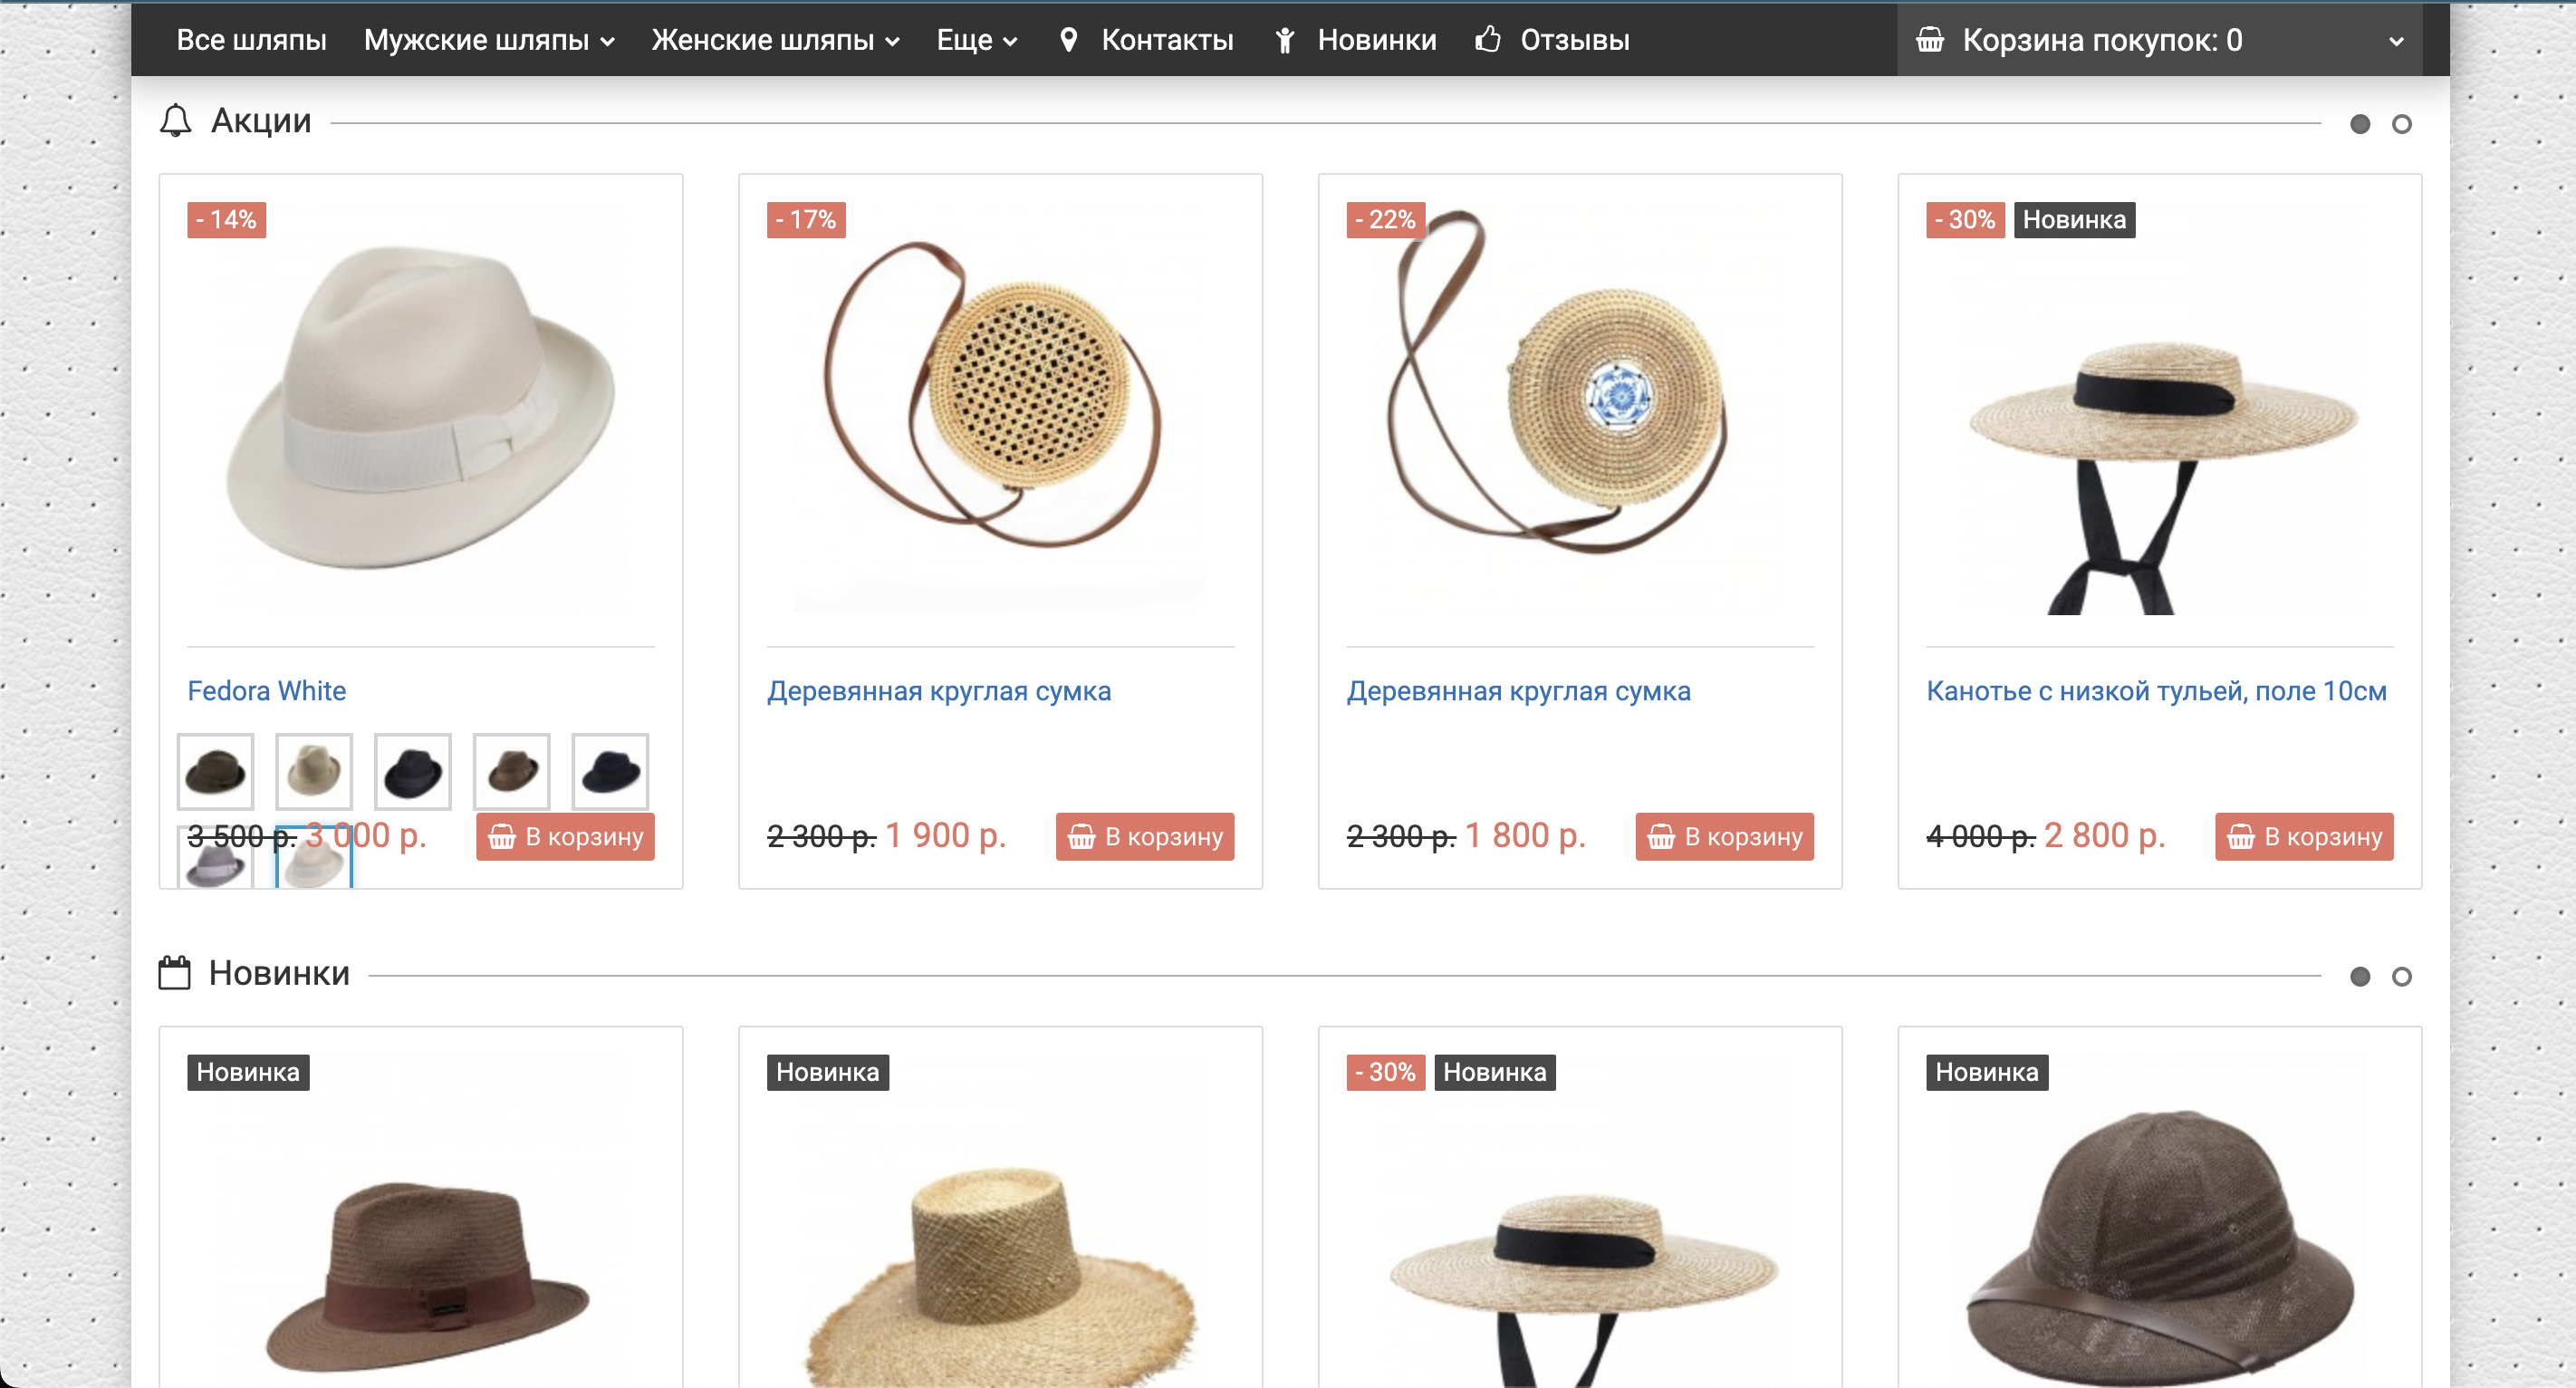Click the Новинки section heading

click(x=279, y=973)
